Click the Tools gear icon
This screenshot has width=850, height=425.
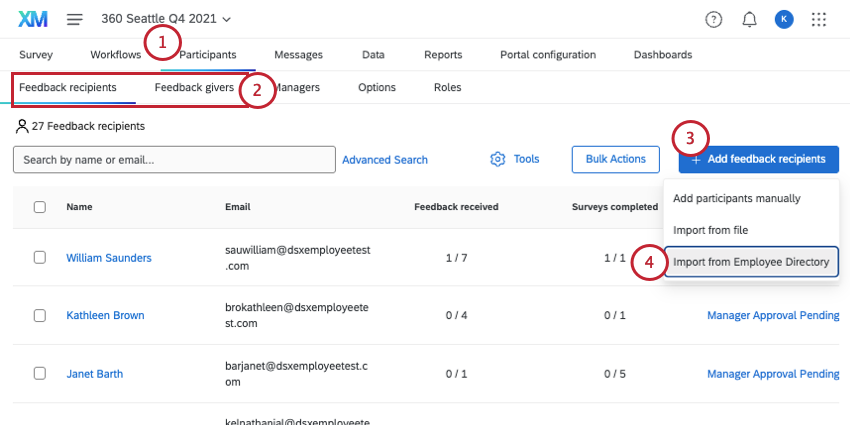pos(497,159)
